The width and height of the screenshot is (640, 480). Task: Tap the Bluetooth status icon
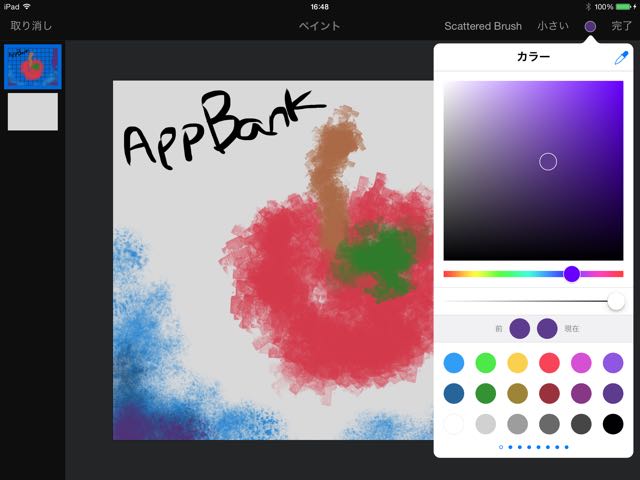(x=588, y=7)
